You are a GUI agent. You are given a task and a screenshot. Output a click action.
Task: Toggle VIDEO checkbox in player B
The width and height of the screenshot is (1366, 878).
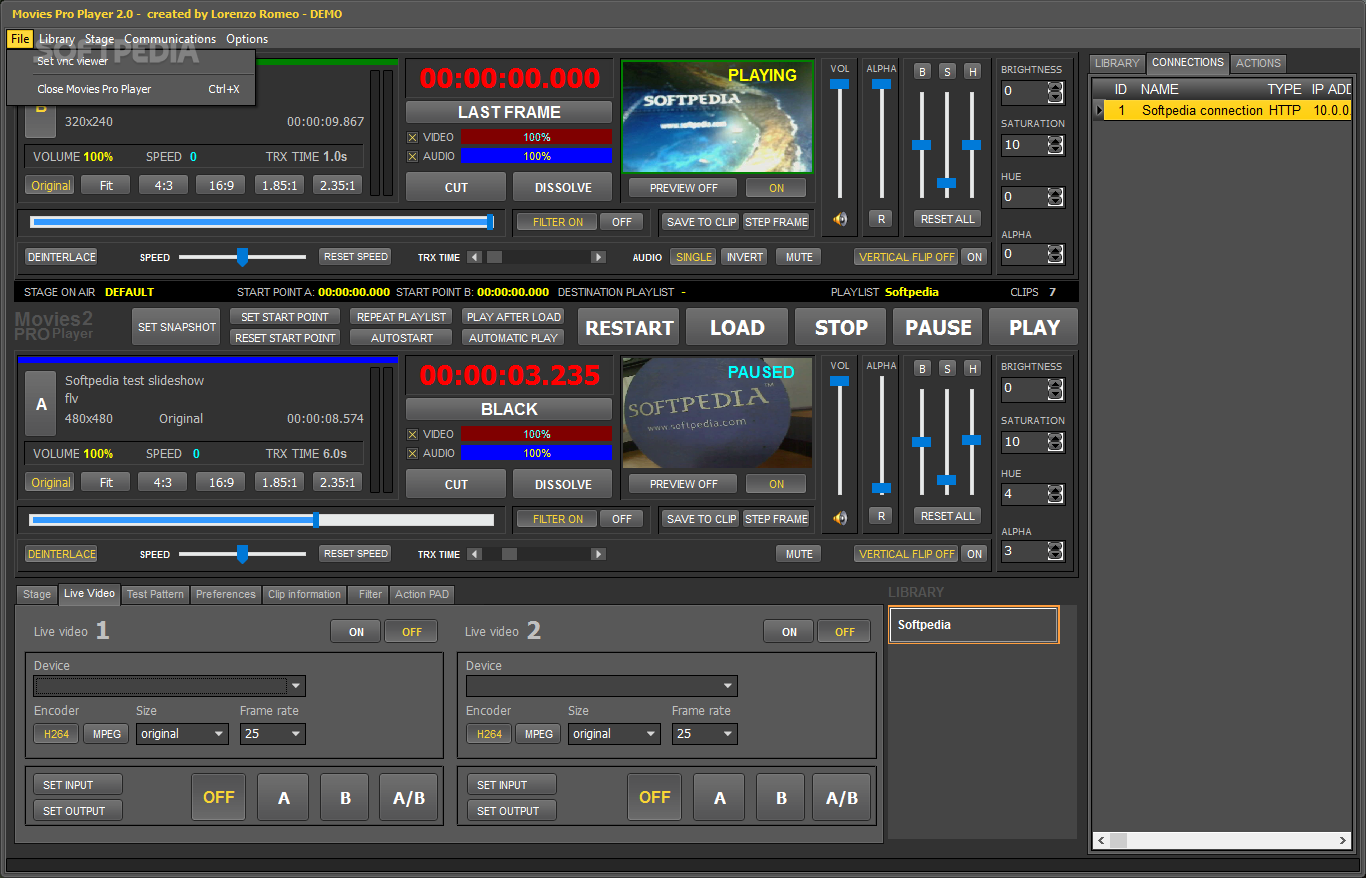coord(413,137)
